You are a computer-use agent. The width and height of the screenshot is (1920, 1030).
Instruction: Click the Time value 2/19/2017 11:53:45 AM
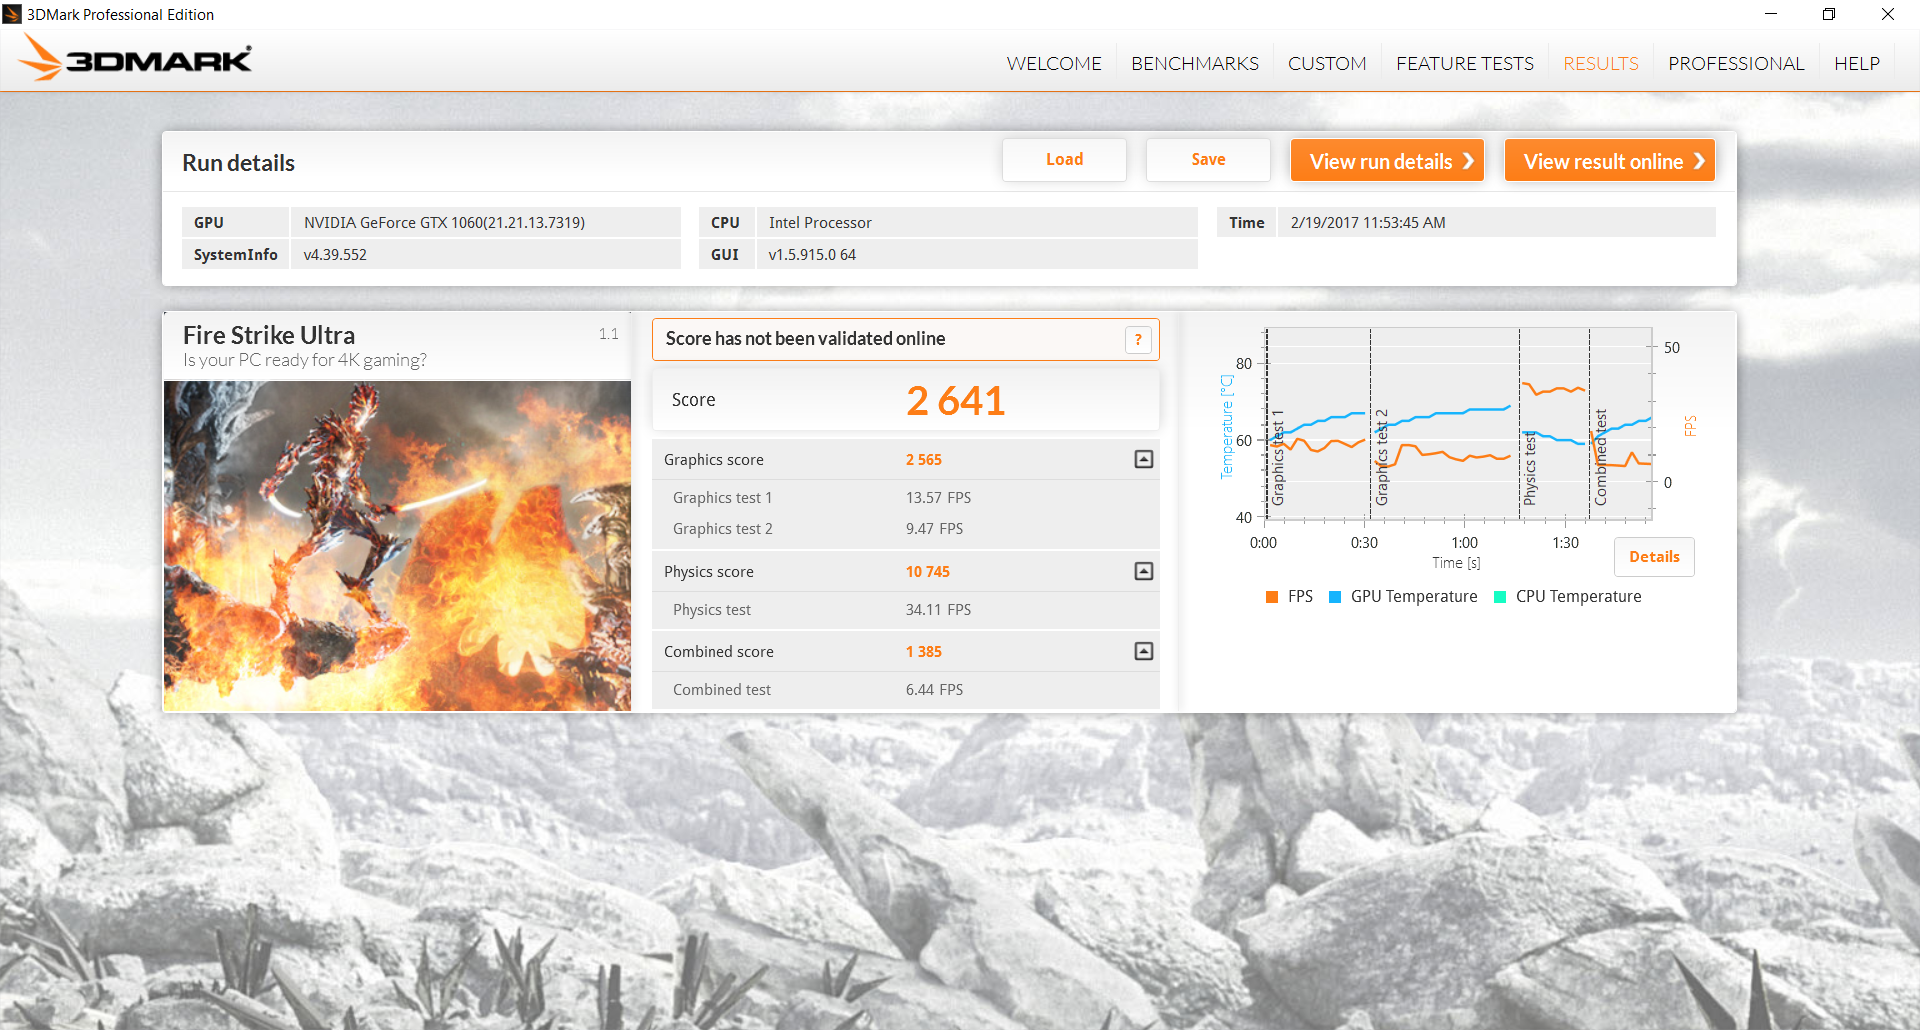tap(1368, 223)
